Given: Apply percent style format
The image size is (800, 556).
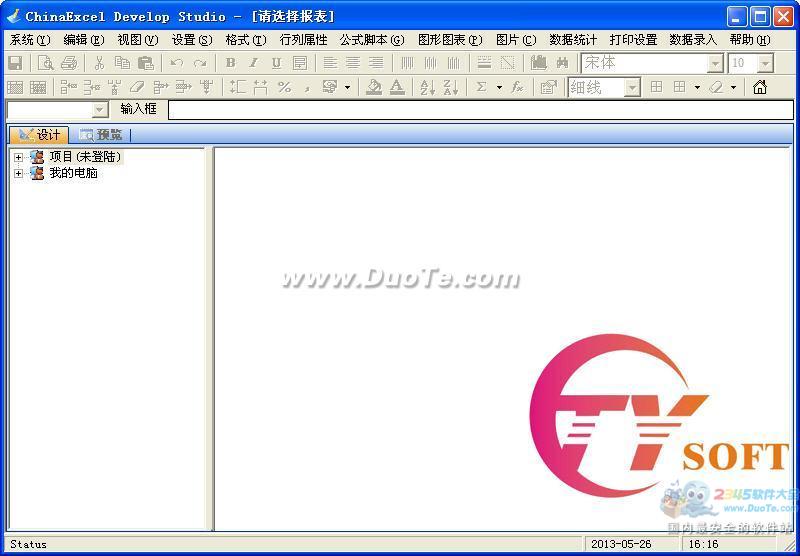Looking at the screenshot, I should click(284, 88).
